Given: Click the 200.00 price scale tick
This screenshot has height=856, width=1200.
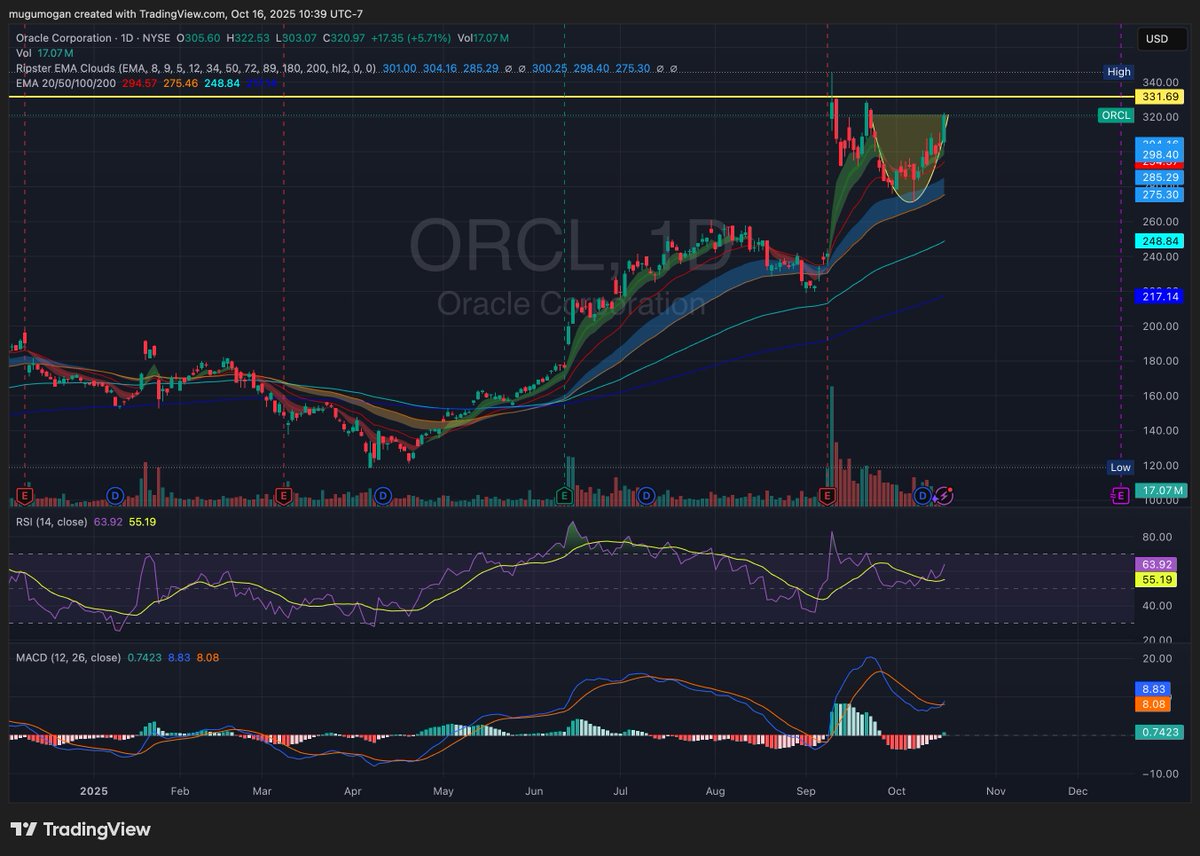Looking at the screenshot, I should (x=1161, y=326).
